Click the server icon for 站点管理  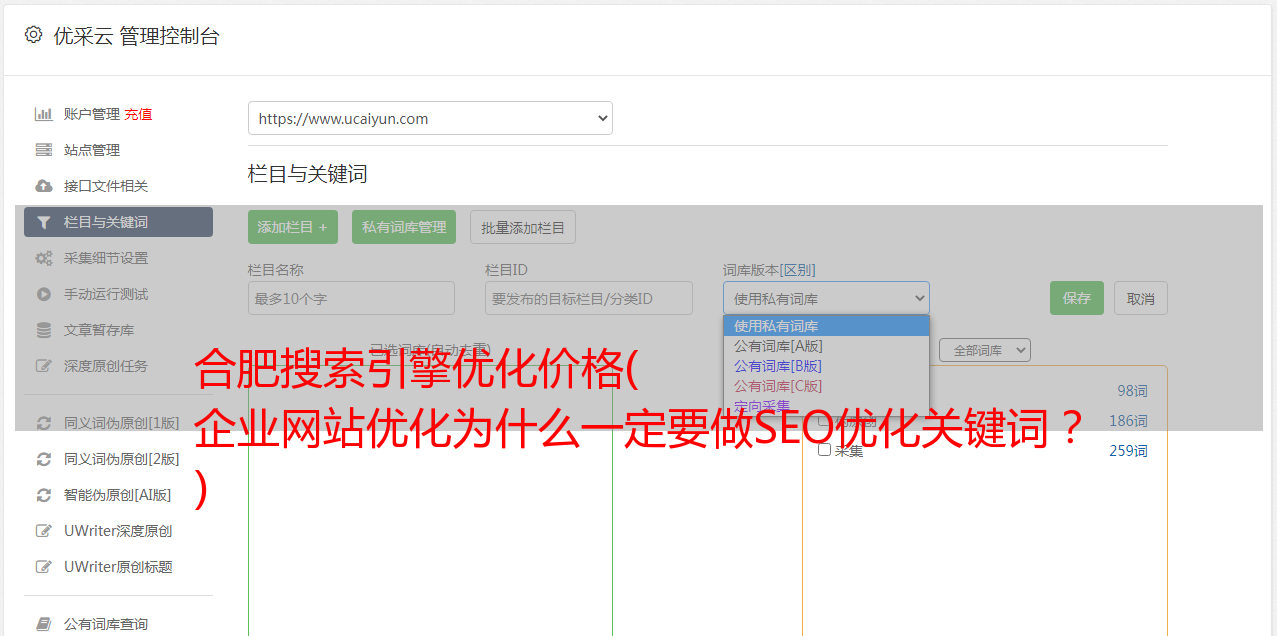[43, 150]
